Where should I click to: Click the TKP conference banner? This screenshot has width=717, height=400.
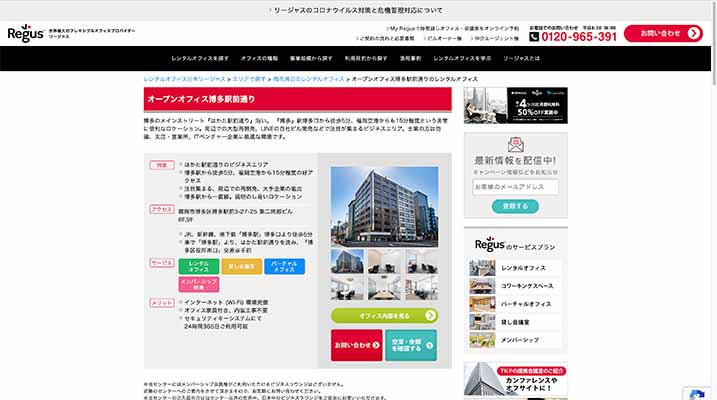(x=516, y=379)
